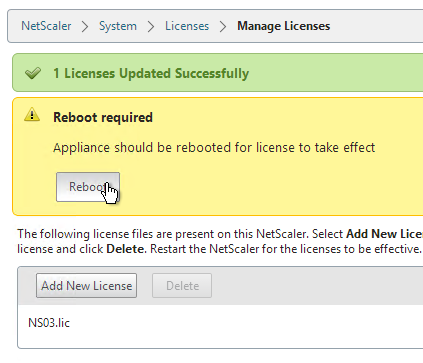
Task: Click the Licenses Updated Successfully banner
Action: click(x=218, y=72)
